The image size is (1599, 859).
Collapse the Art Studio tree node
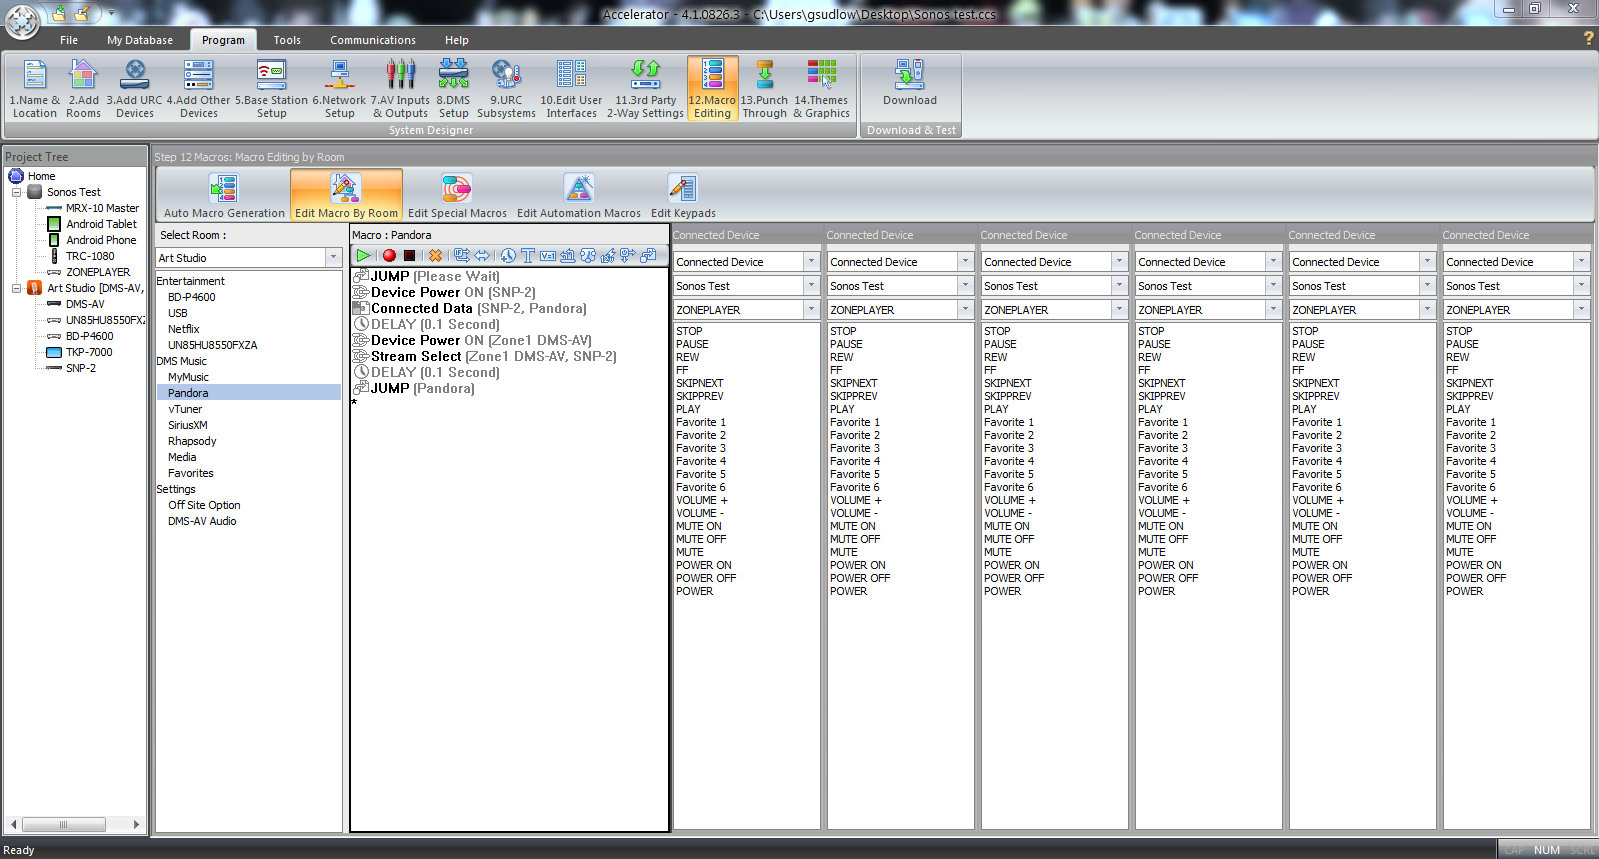click(x=17, y=288)
